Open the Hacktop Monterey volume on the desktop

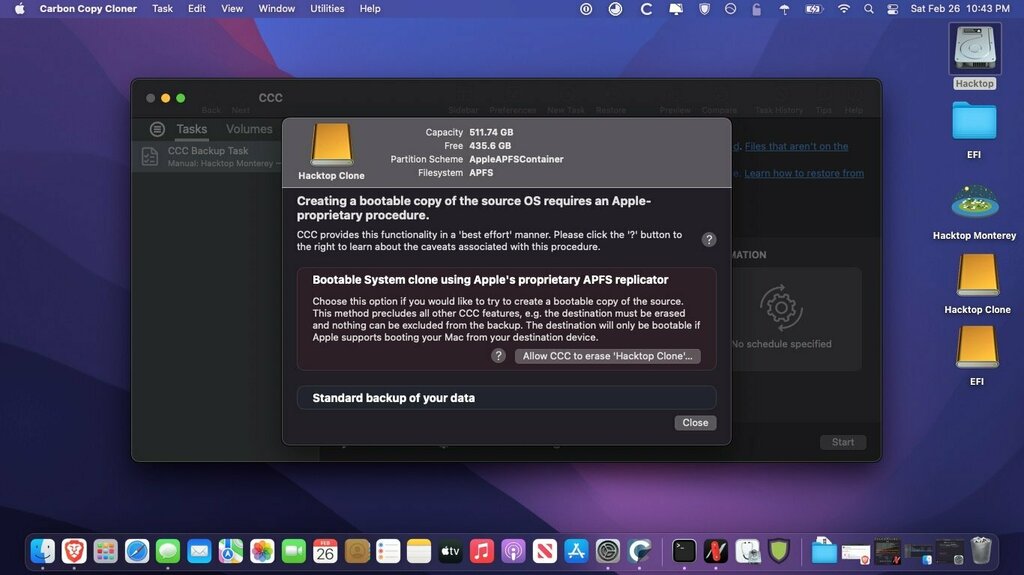[974, 203]
